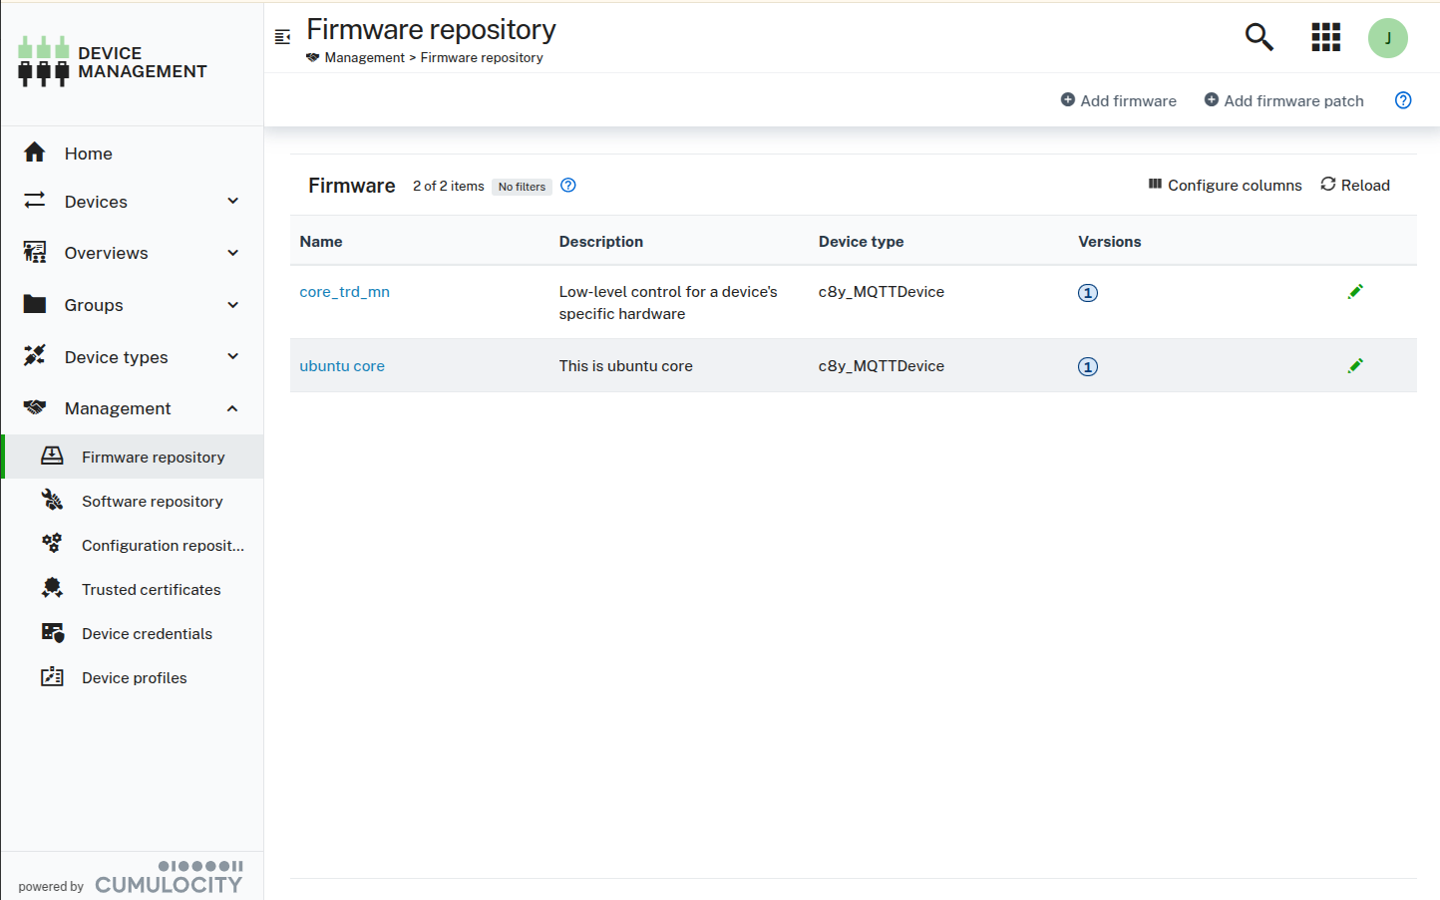Click the Add firmware button
This screenshot has width=1440, height=900.
1119,100
